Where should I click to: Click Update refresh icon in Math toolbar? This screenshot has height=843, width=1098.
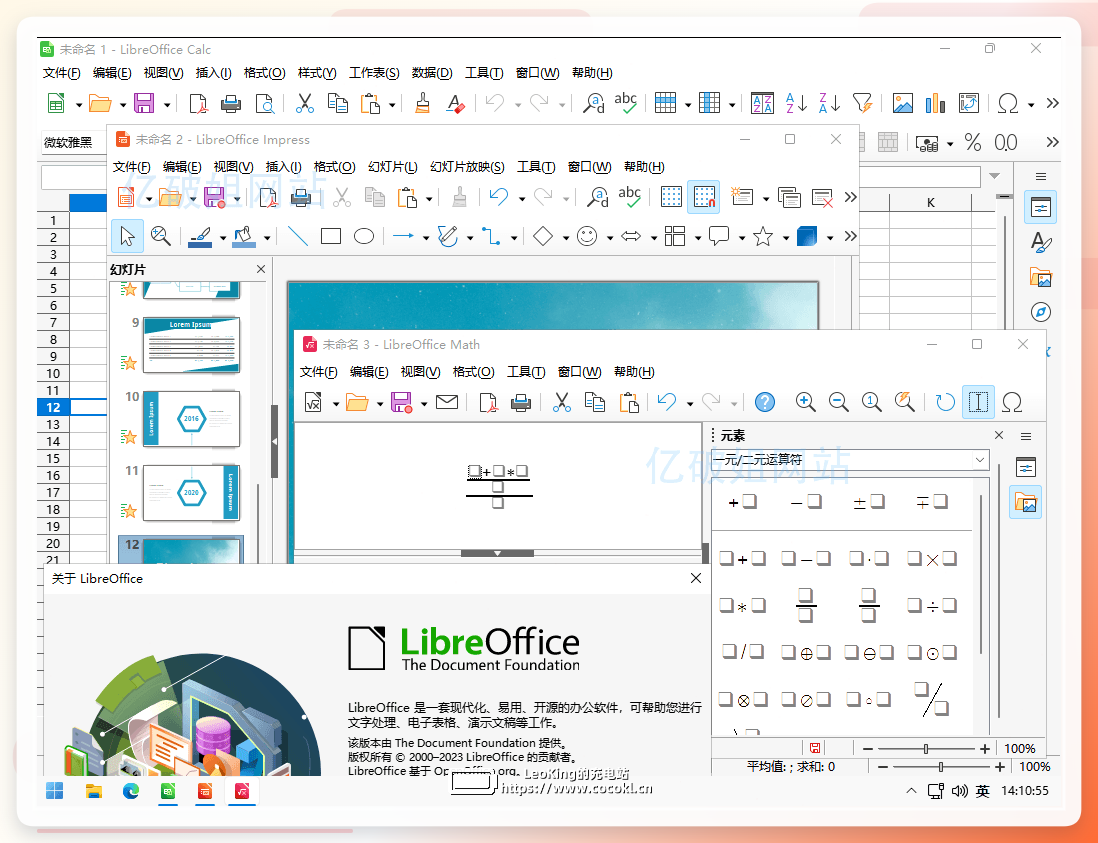[x=945, y=402]
